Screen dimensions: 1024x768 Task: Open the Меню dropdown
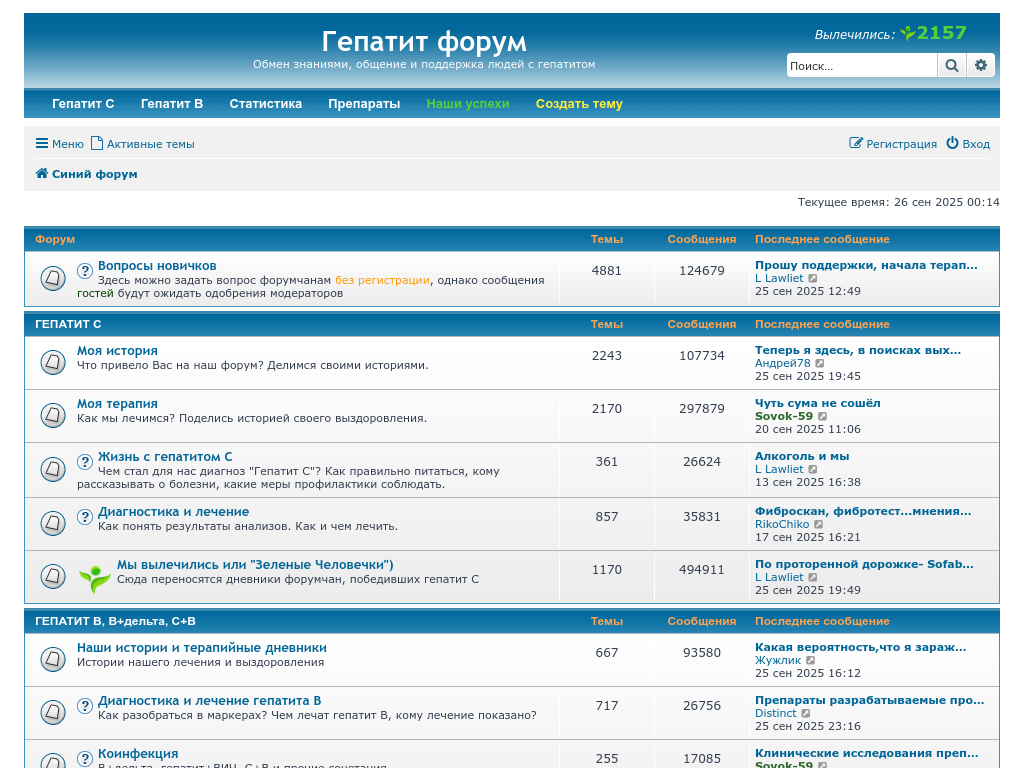coord(60,144)
